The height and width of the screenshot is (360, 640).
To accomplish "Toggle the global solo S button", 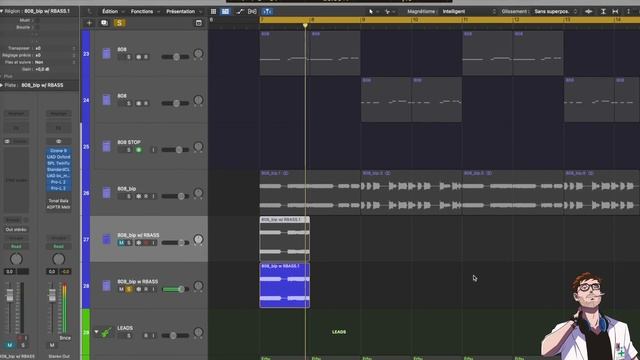I will tap(120, 23).
